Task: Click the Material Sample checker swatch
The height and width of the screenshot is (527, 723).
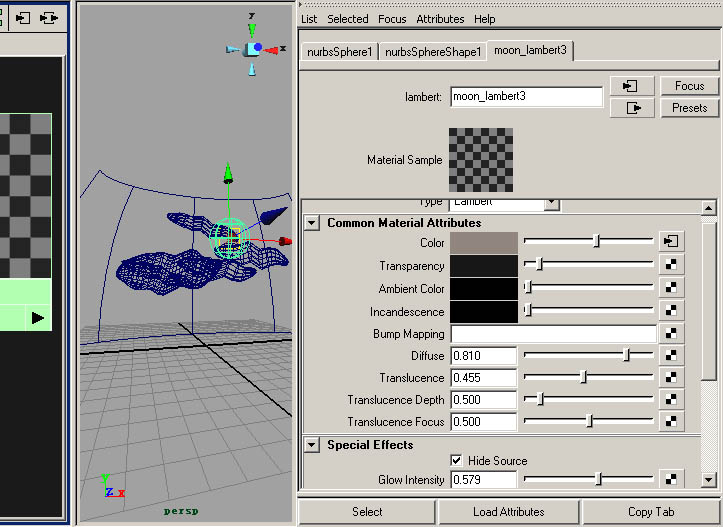Action: click(x=481, y=160)
